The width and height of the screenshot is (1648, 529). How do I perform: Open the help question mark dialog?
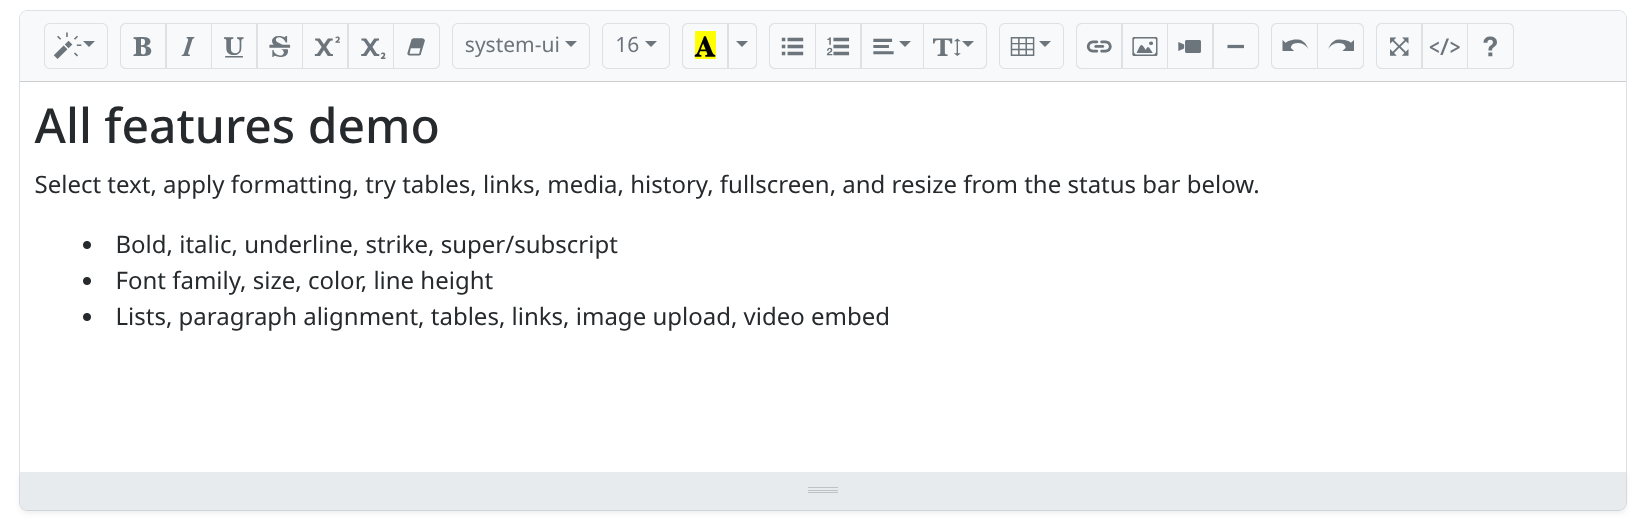pyautogui.click(x=1490, y=46)
